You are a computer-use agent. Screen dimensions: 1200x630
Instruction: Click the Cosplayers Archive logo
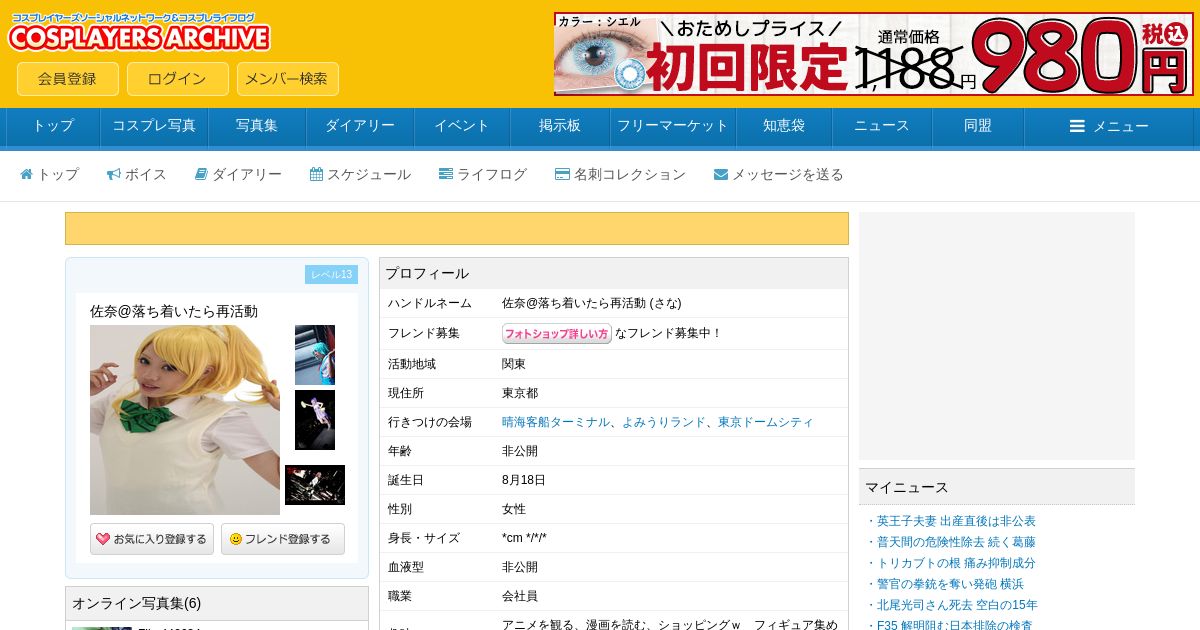pyautogui.click(x=139, y=32)
